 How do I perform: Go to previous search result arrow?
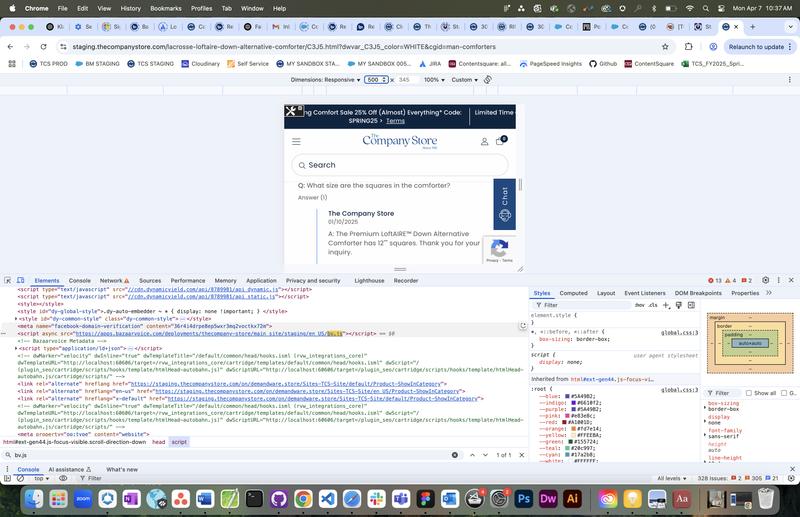pos(472,455)
